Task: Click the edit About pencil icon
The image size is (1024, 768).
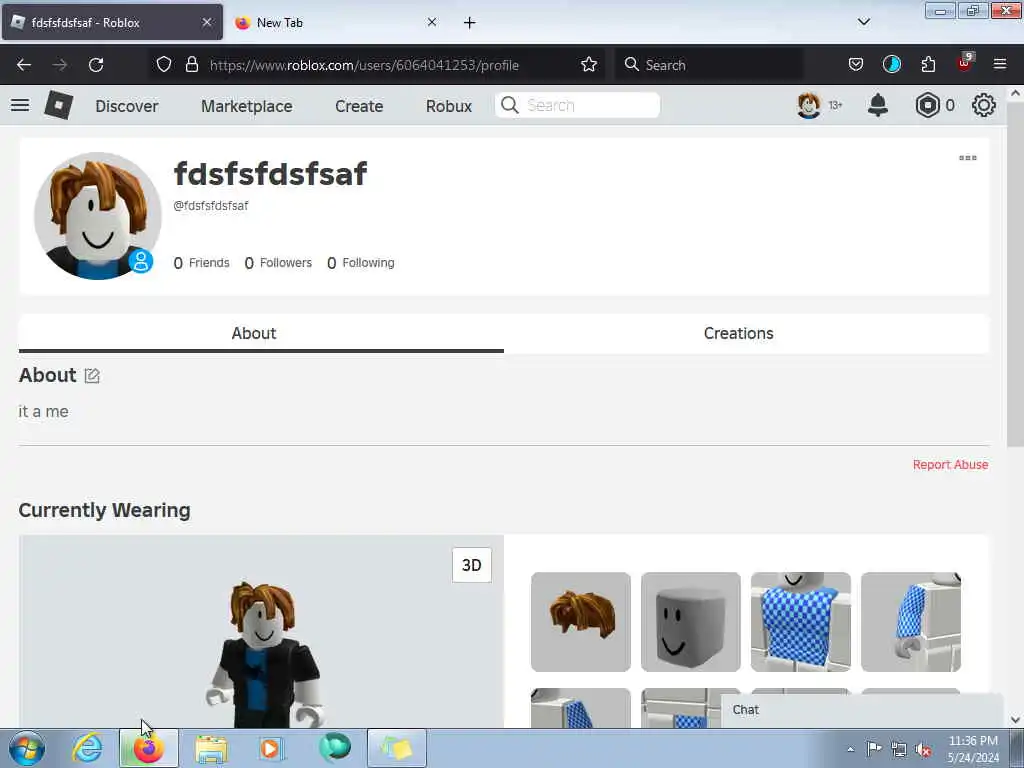Action: coord(92,376)
